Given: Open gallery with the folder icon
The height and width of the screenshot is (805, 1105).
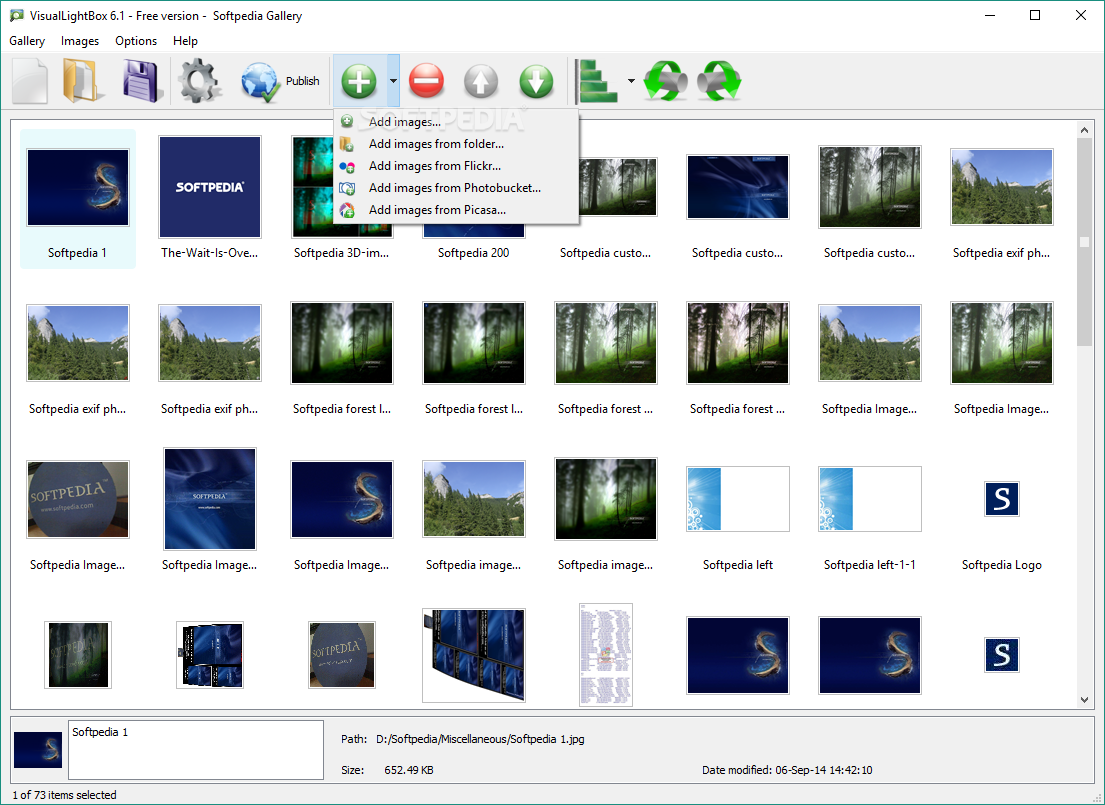Looking at the screenshot, I should [83, 81].
